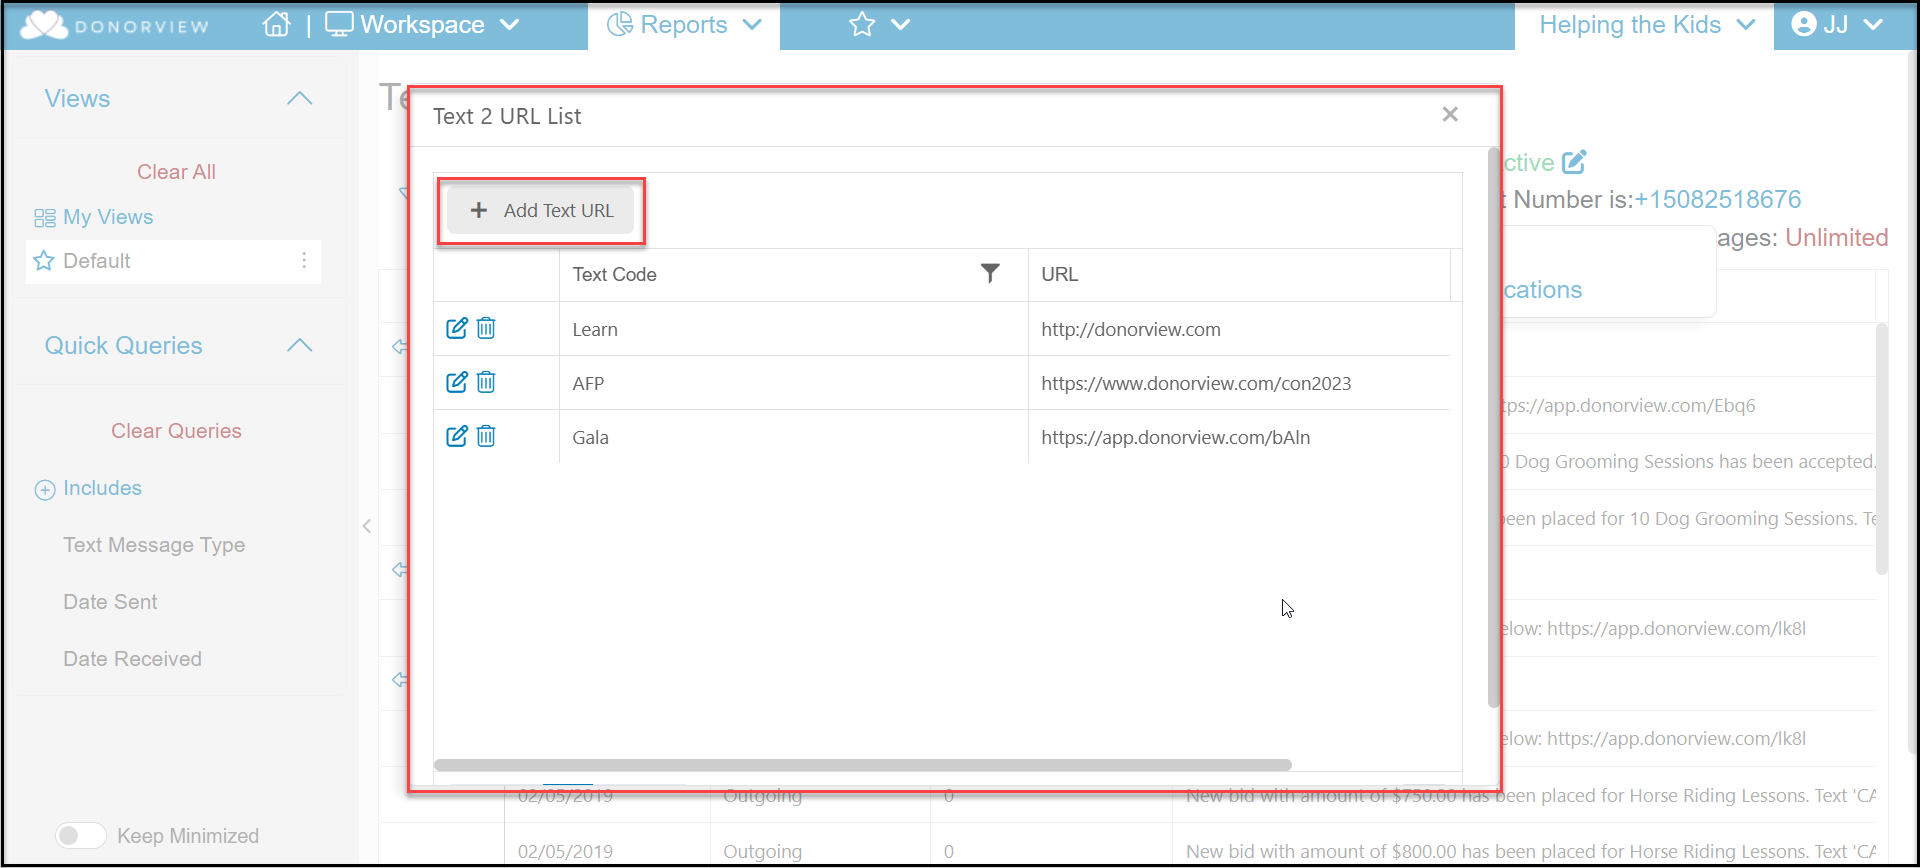
Task: Expand the favorites dropdown chevron
Action: [901, 24]
